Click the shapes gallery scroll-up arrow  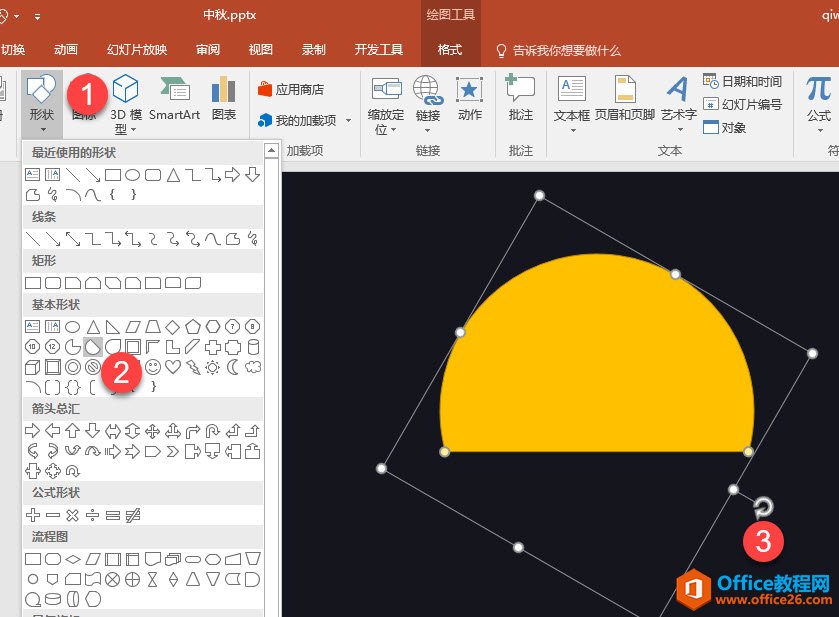point(272,151)
